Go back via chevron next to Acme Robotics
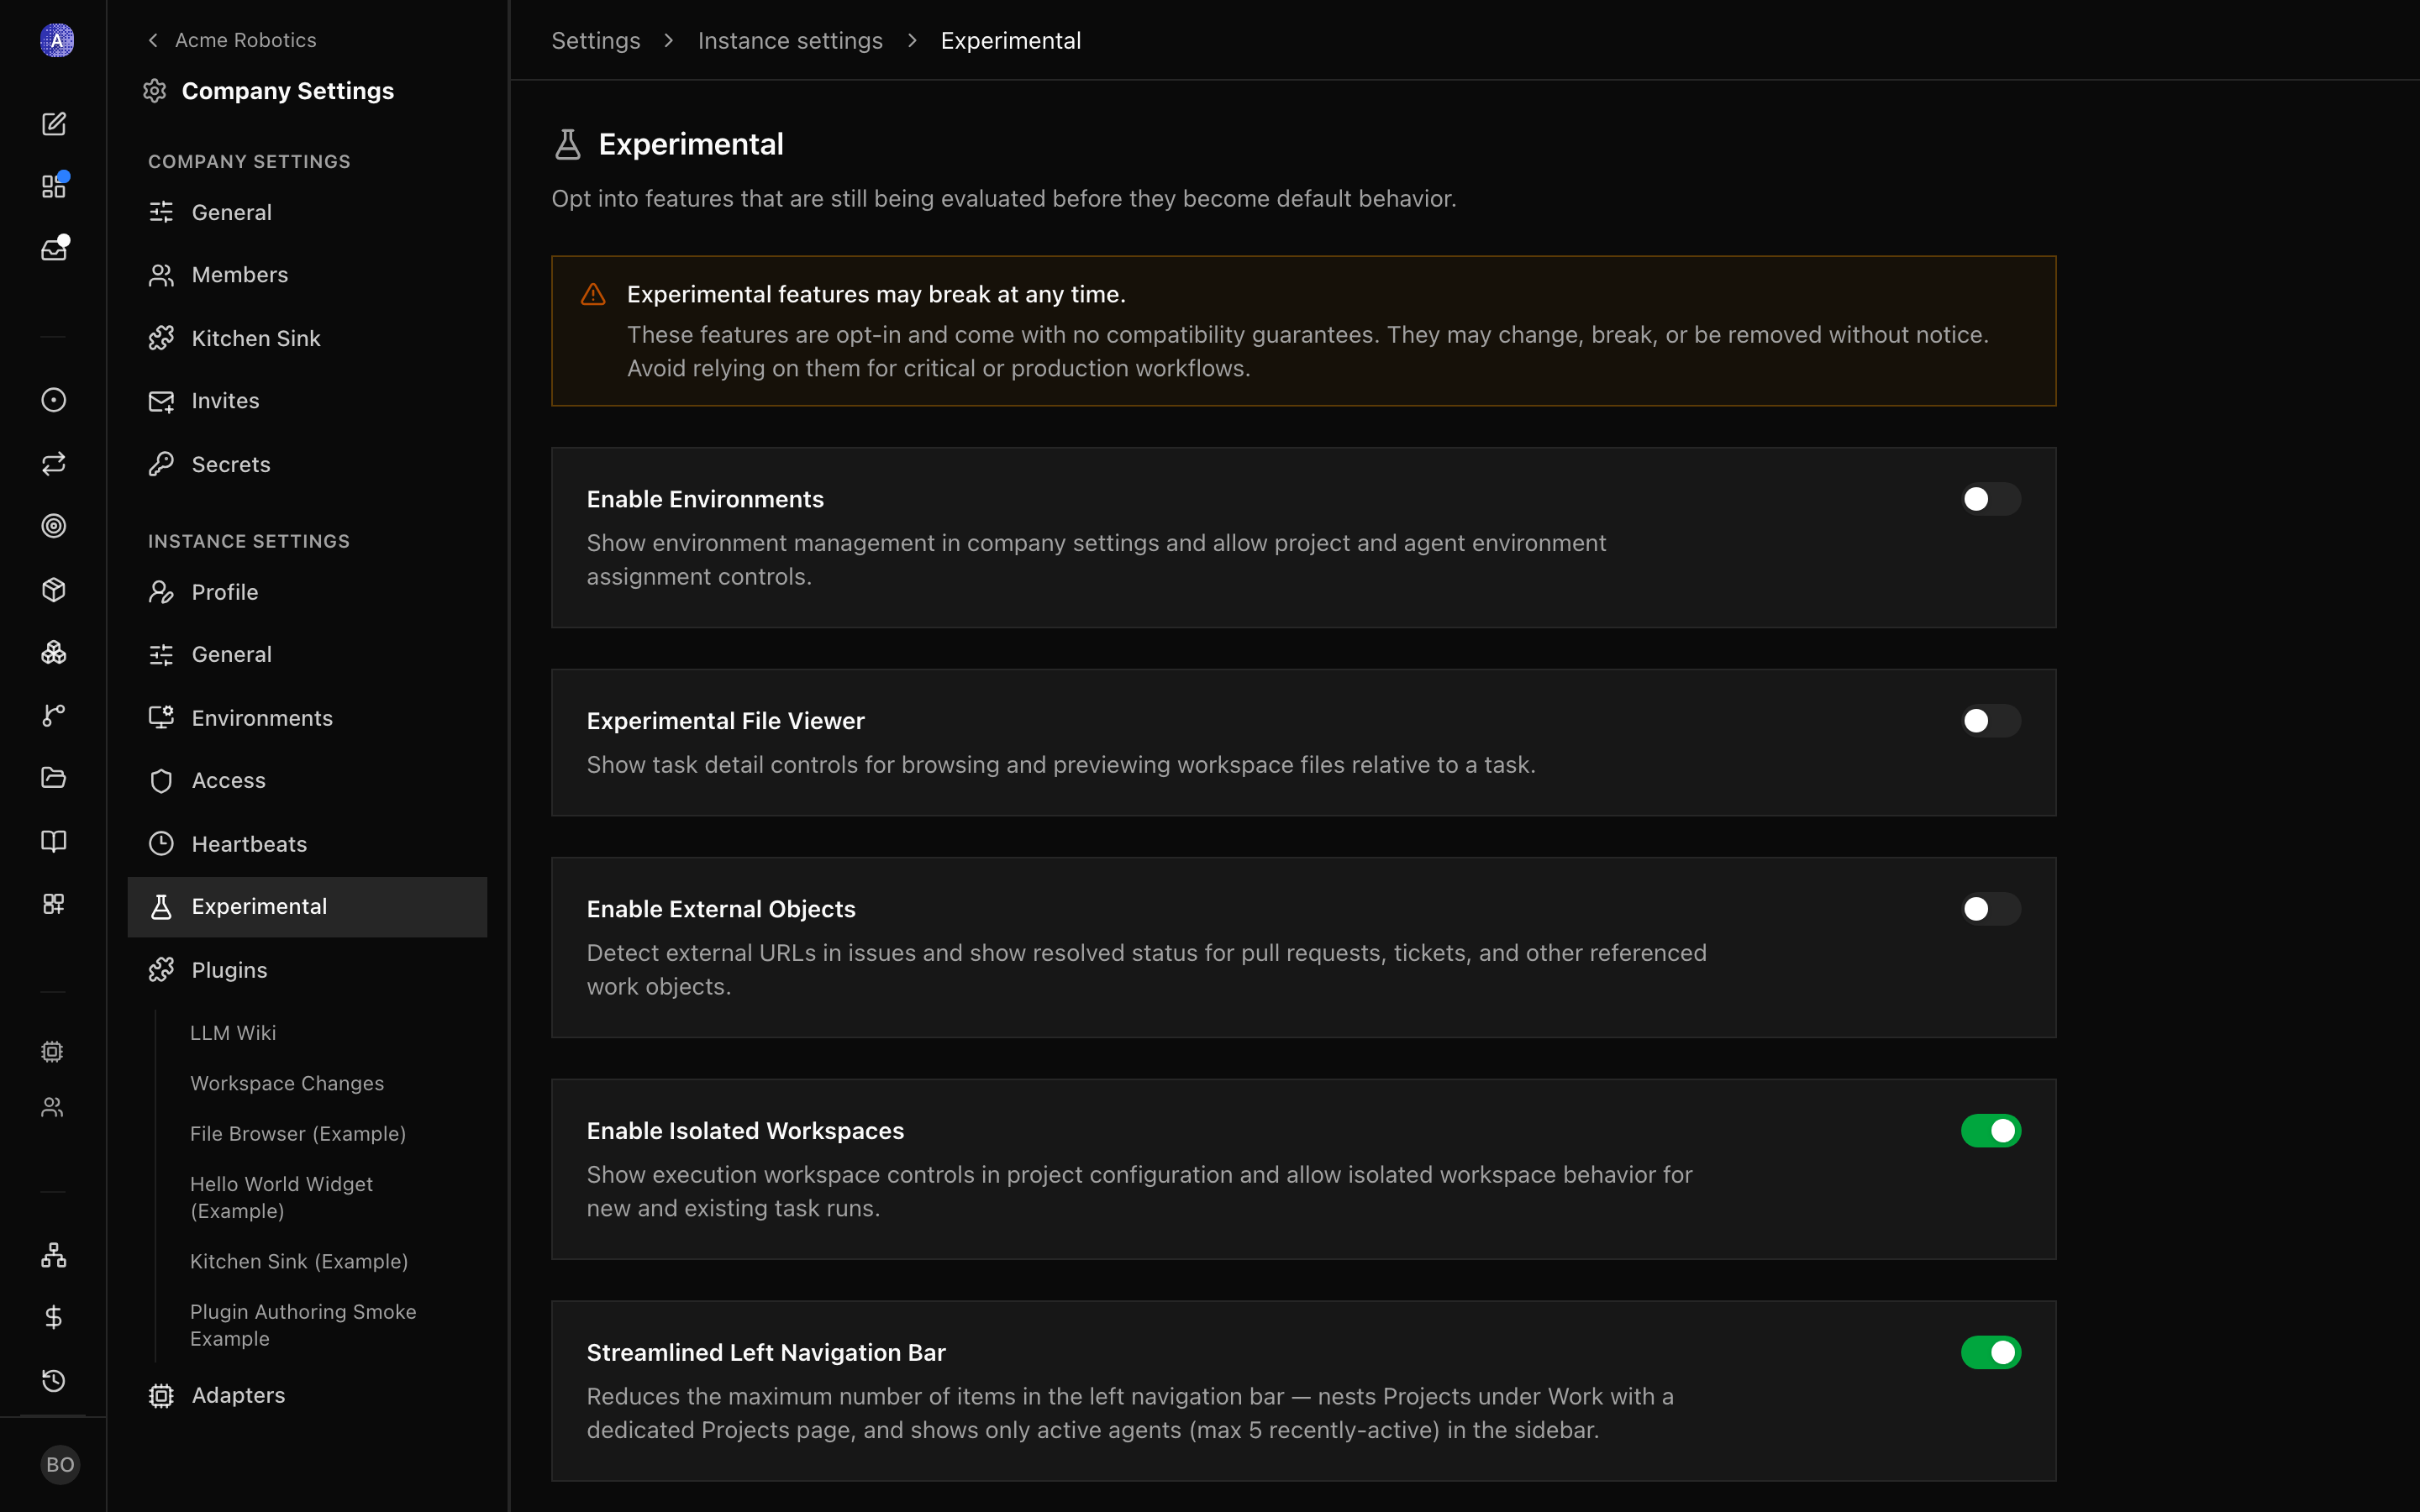This screenshot has height=1512, width=2420. 153,40
